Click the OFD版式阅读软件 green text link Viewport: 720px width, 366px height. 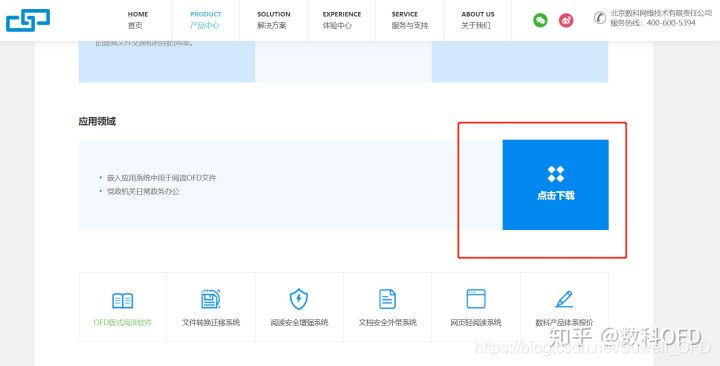123,322
